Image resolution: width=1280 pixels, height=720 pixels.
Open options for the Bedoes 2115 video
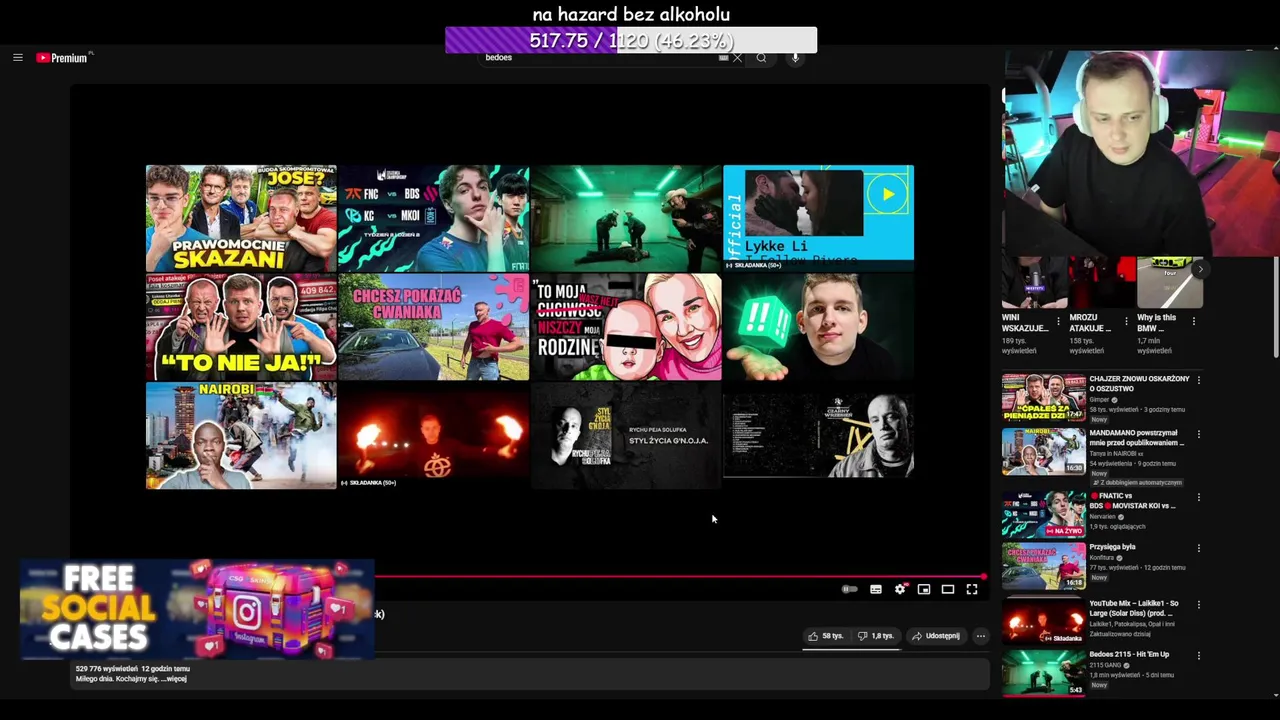click(1198, 655)
